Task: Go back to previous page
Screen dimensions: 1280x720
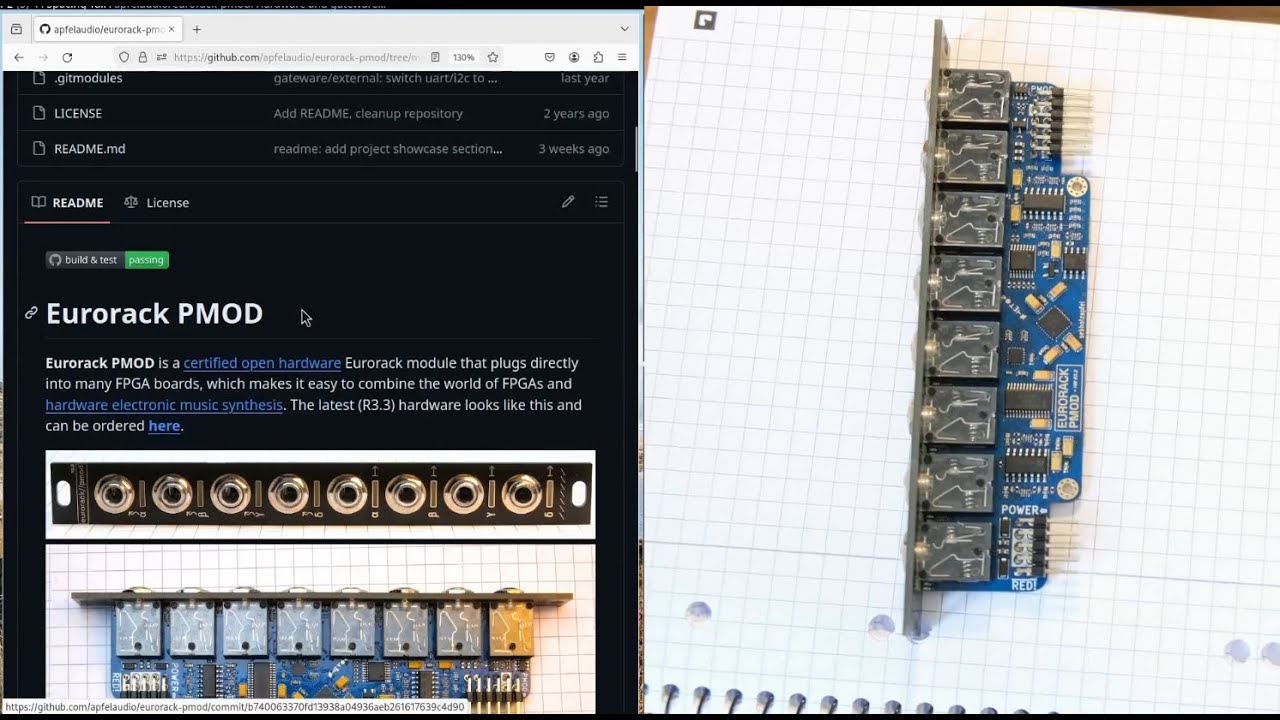Action: coord(19,57)
